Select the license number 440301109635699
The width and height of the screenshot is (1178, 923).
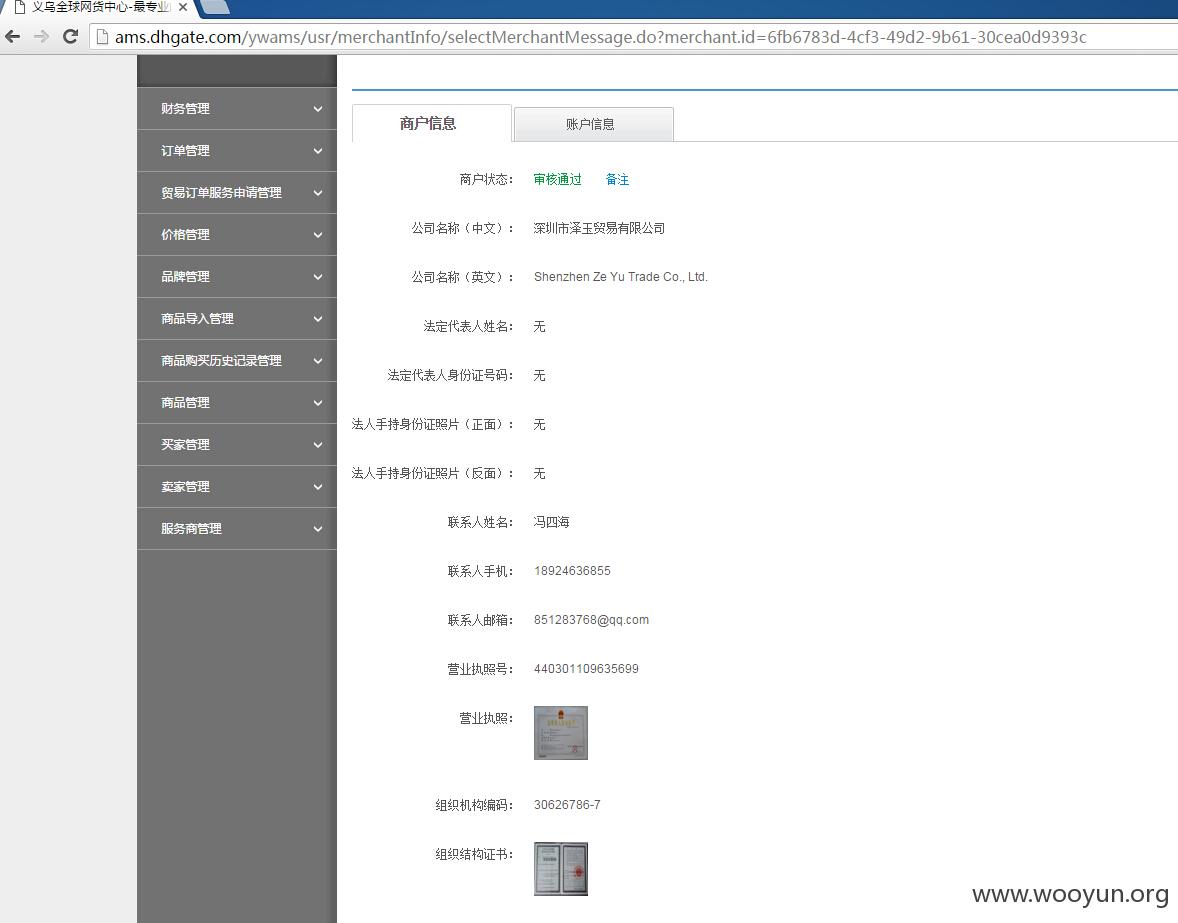tap(586, 668)
